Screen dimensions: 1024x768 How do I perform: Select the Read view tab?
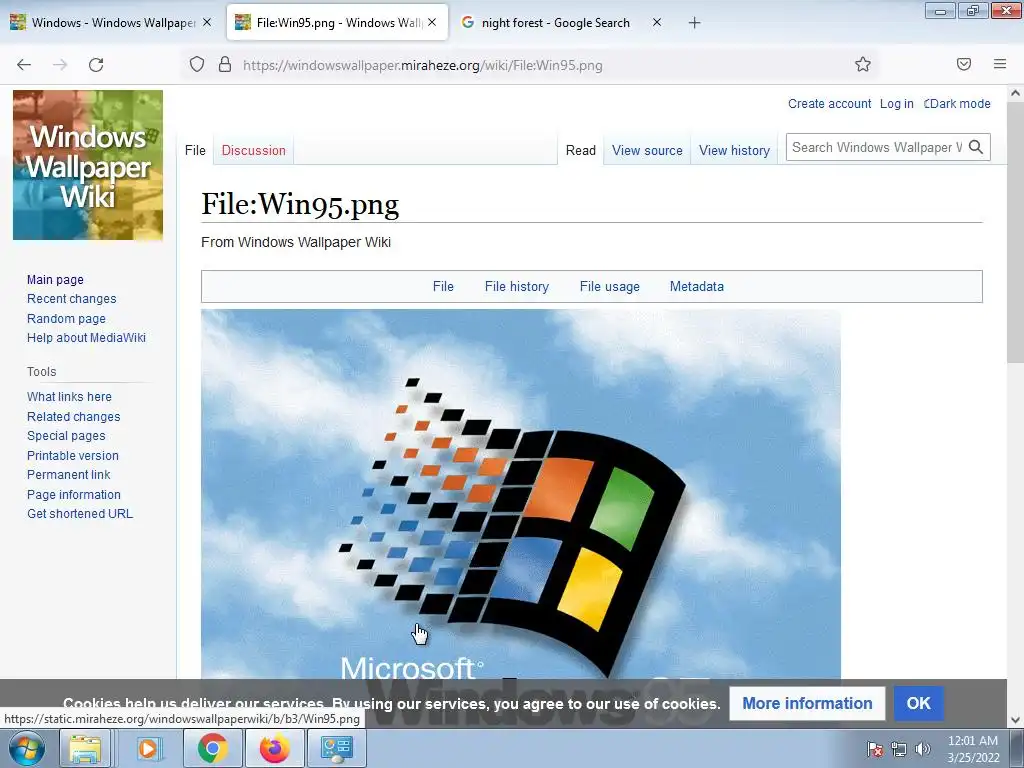[581, 150]
